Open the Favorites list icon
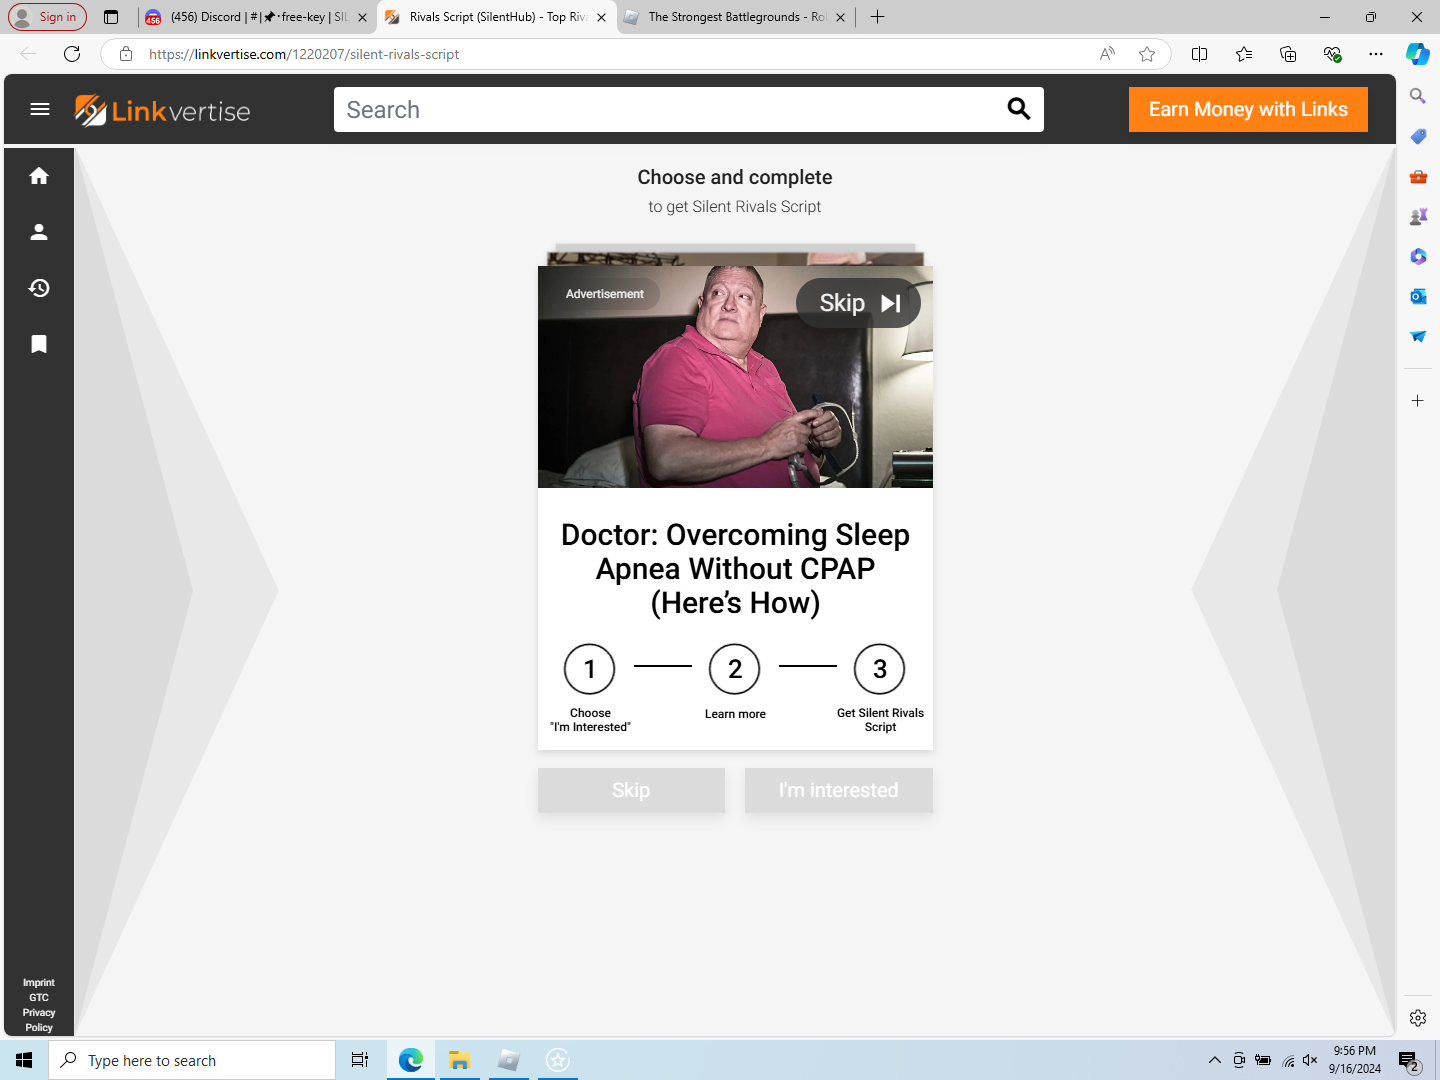1440x1080 pixels. [x=1244, y=54]
